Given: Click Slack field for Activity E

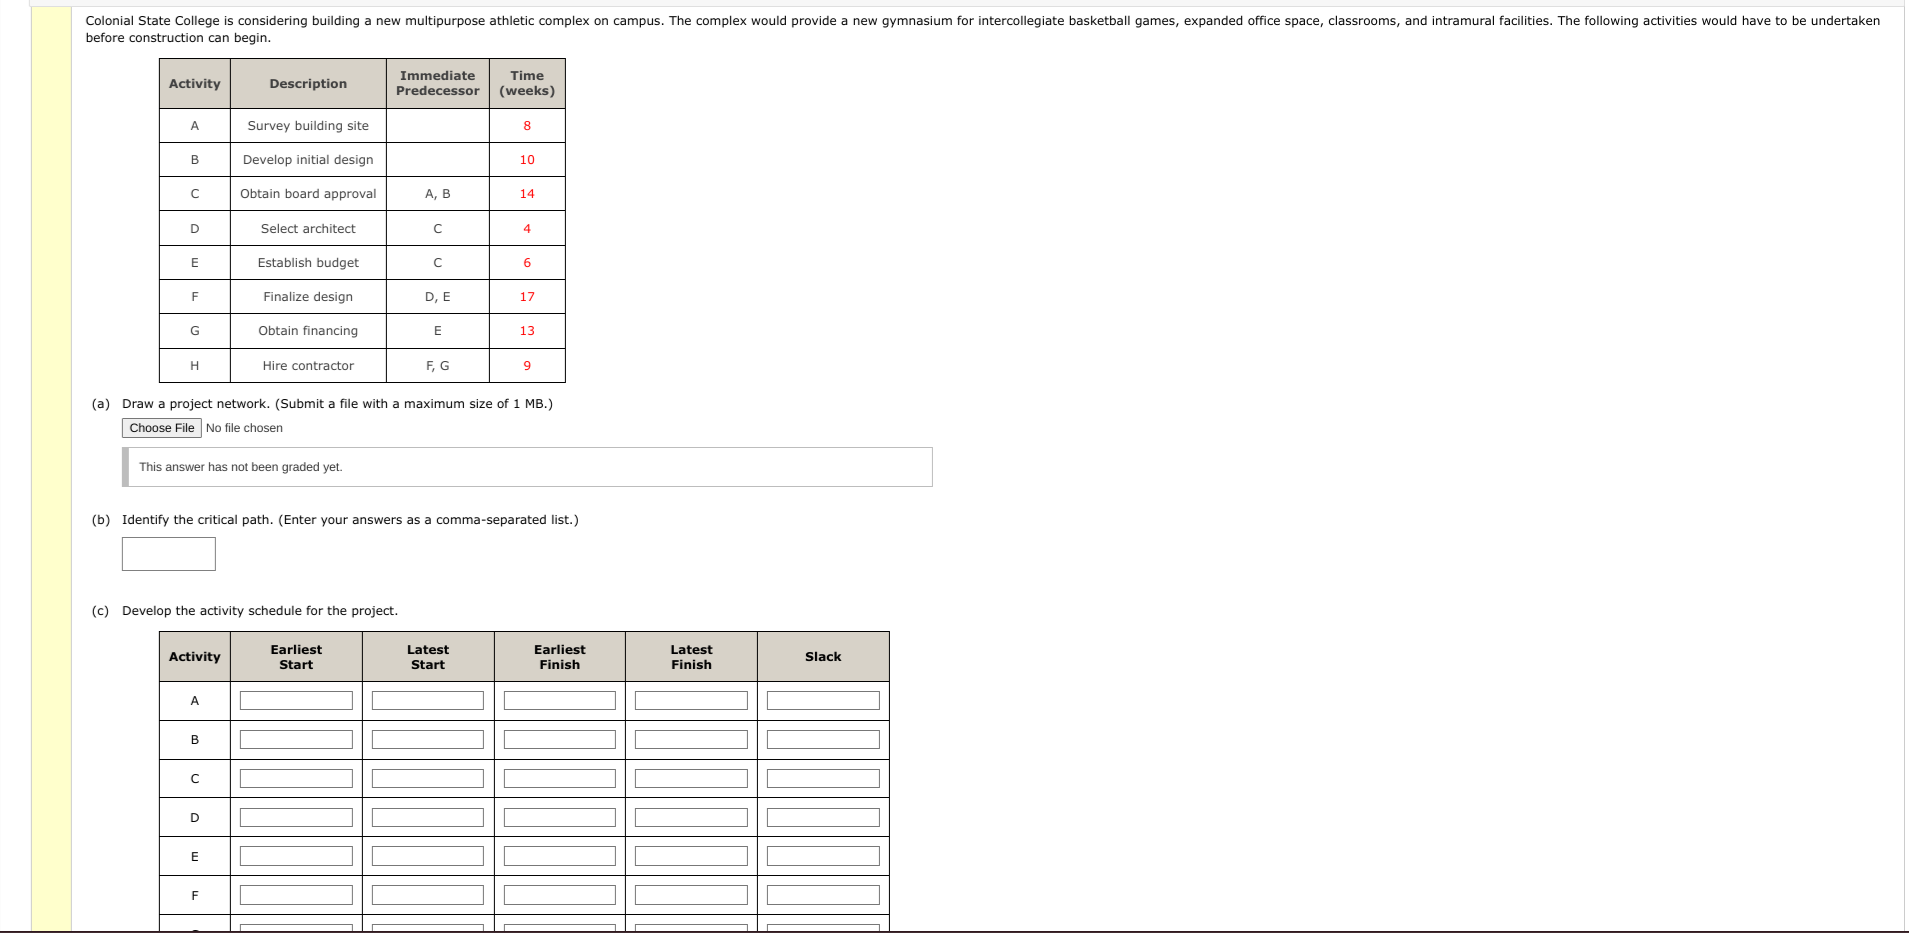Looking at the screenshot, I should pyautogui.click(x=822, y=856).
